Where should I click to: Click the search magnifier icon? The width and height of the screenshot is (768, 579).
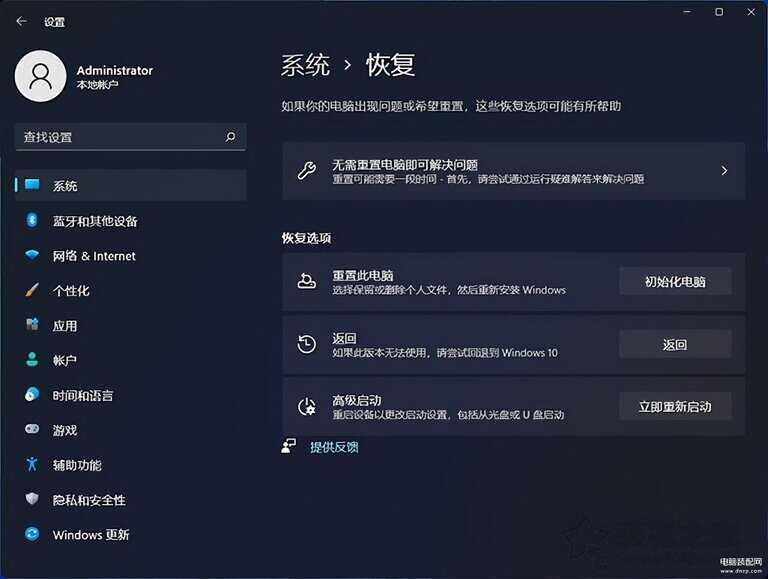pos(230,137)
